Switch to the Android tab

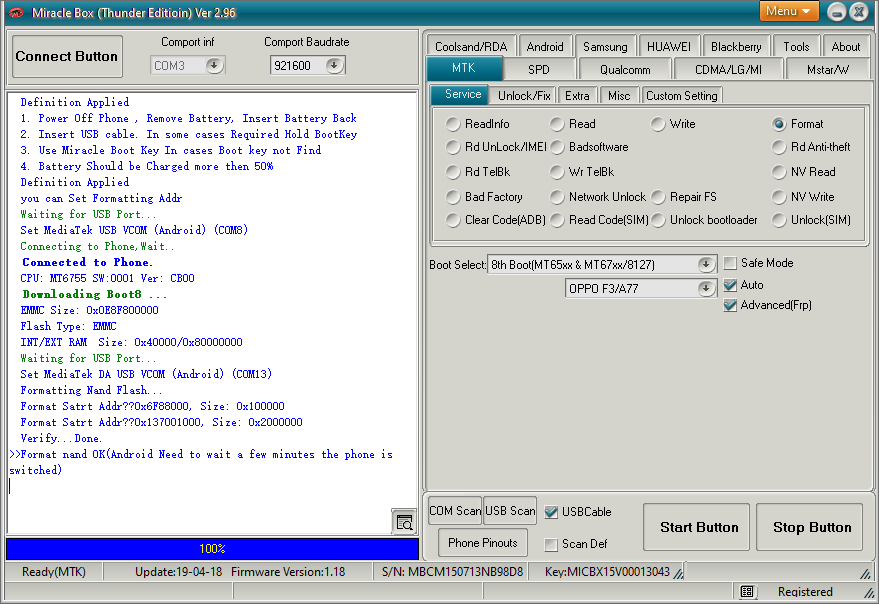(545, 47)
